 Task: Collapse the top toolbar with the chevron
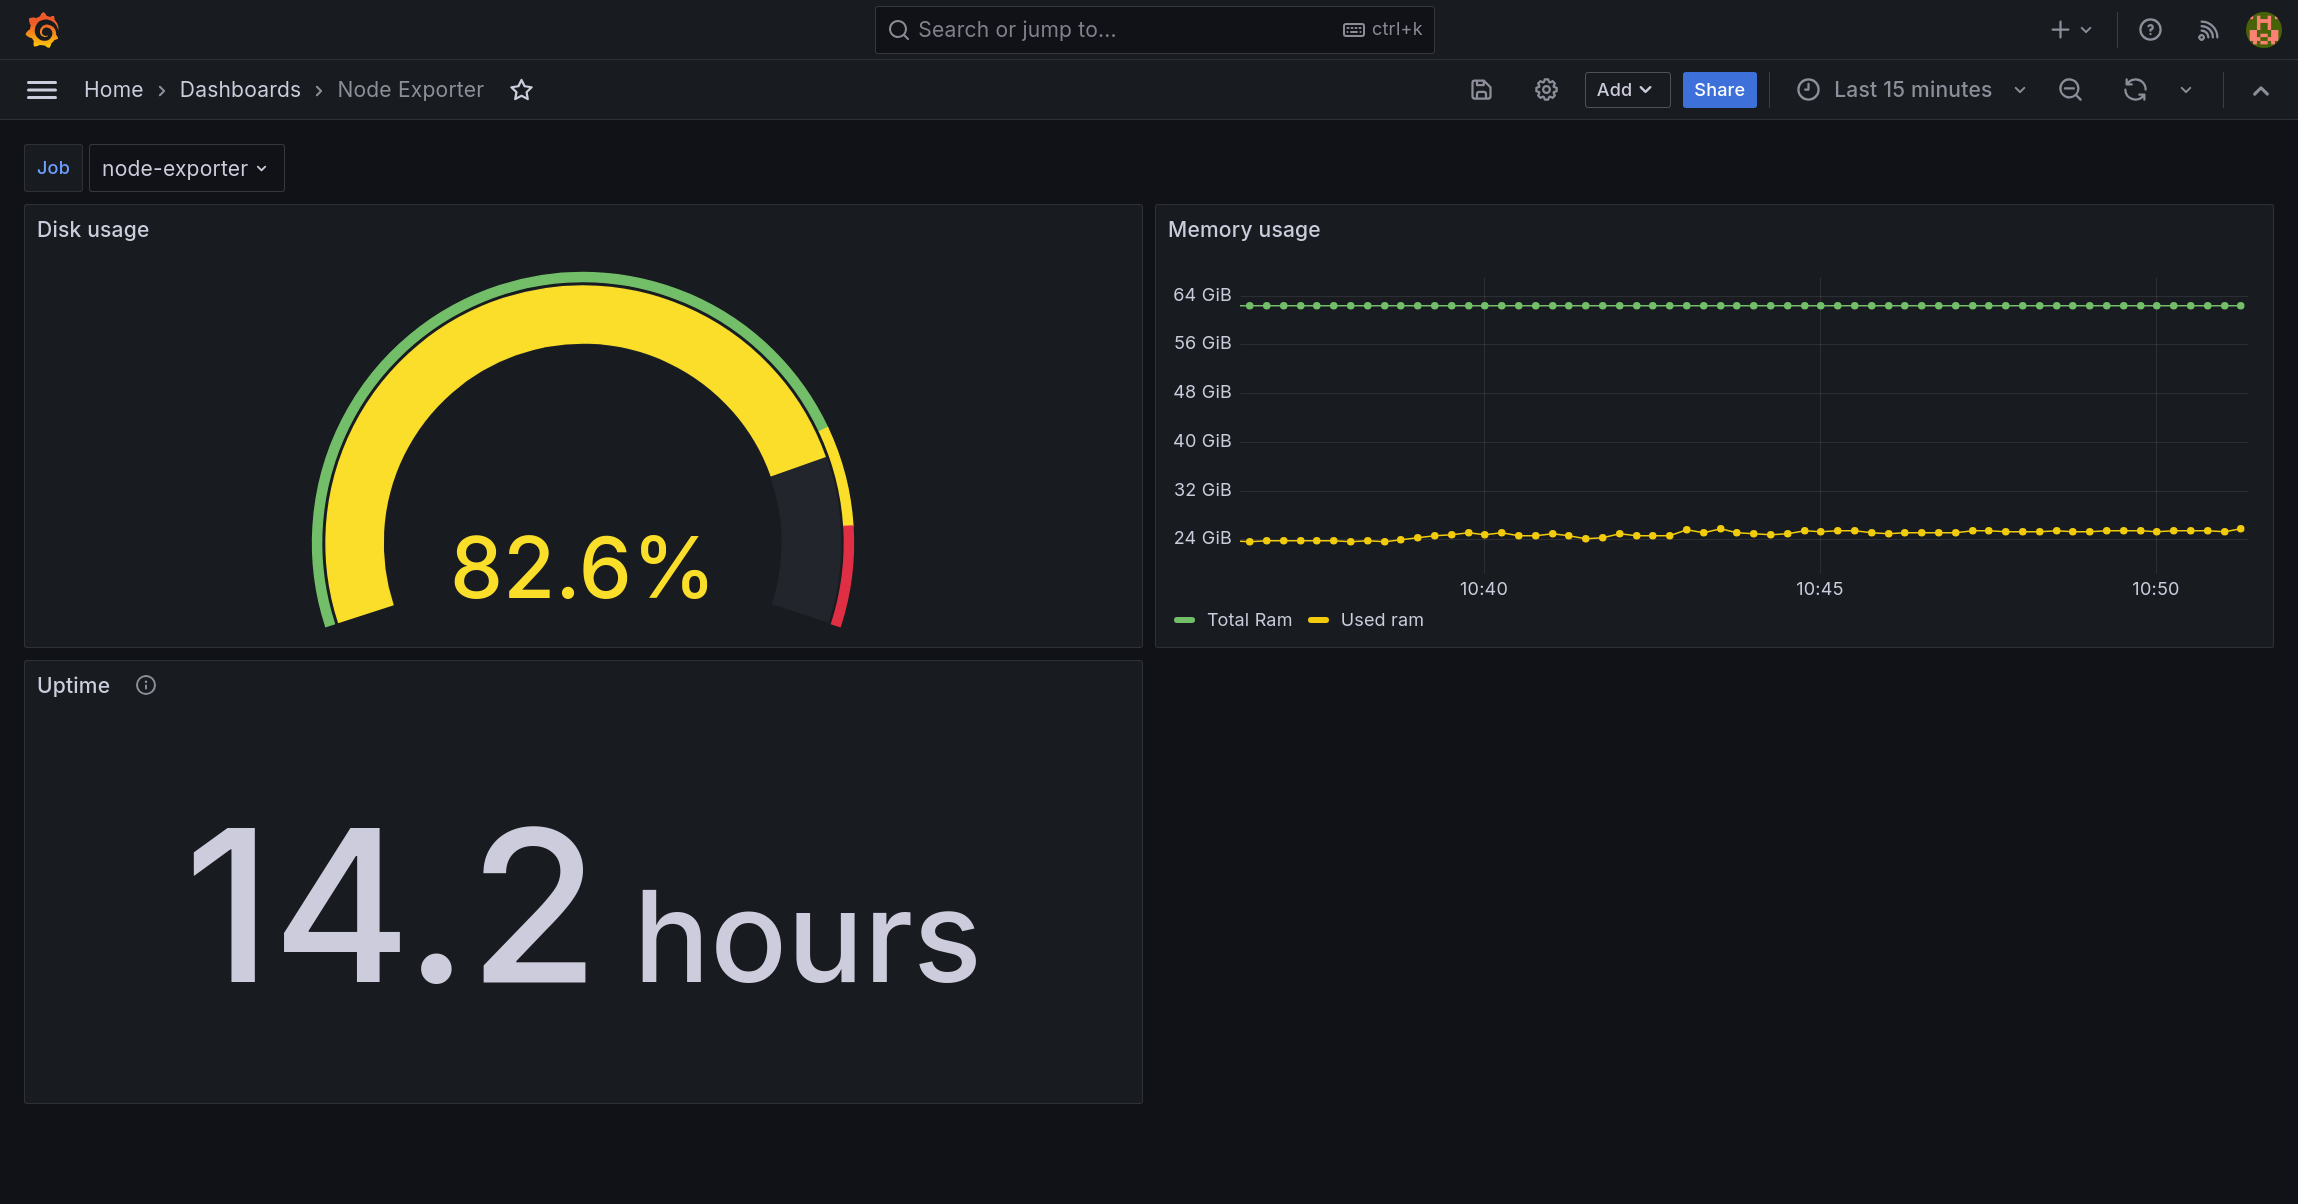[x=2260, y=90]
